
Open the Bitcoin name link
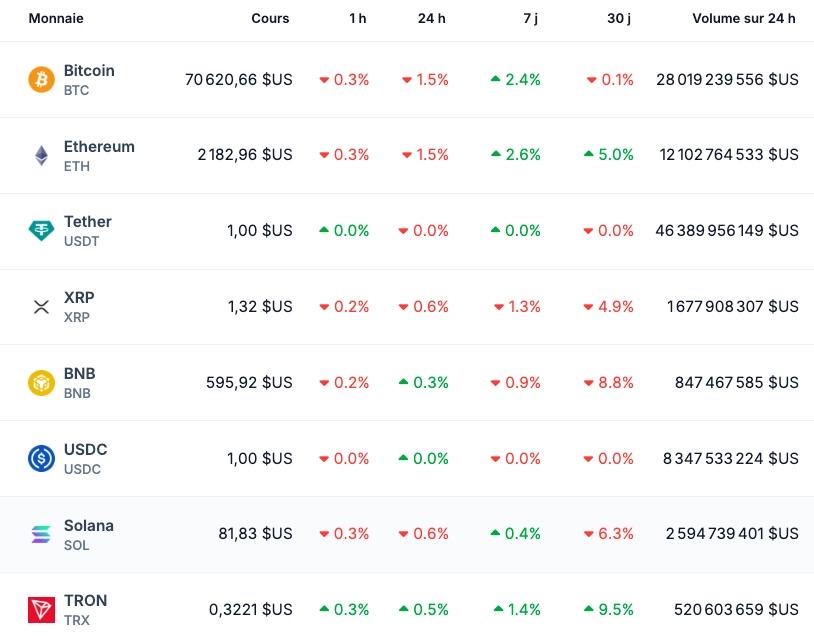click(89, 70)
